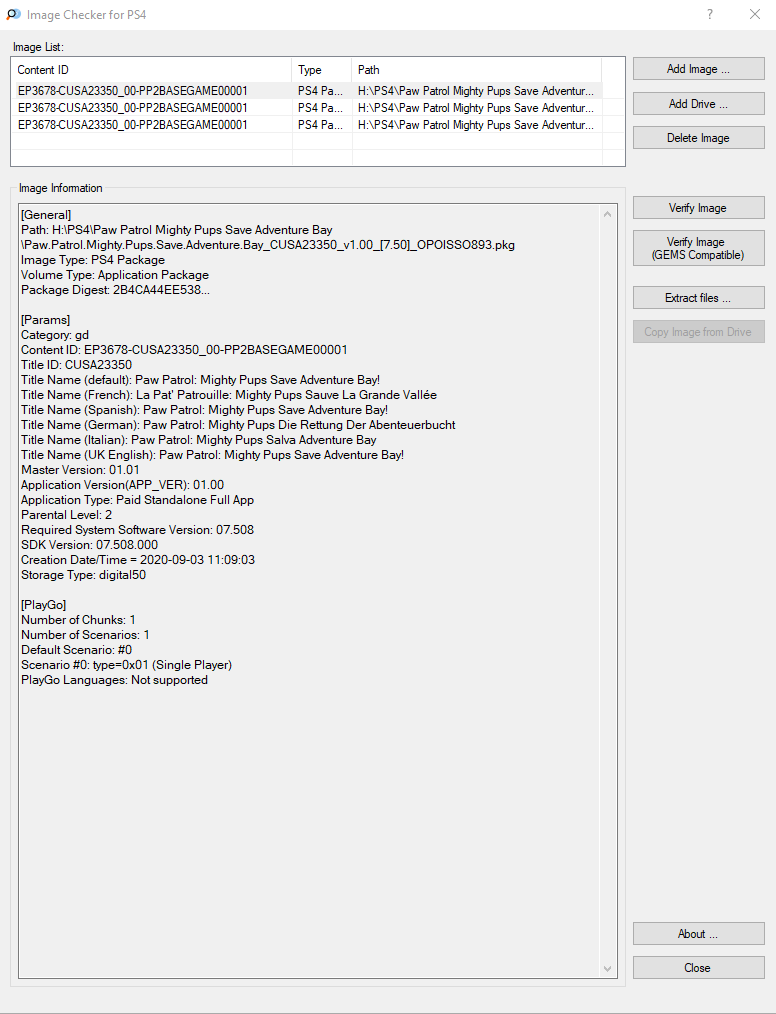Viewport: 776px width, 1014px height.
Task: Click the Close button at bottom
Action: click(x=698, y=968)
